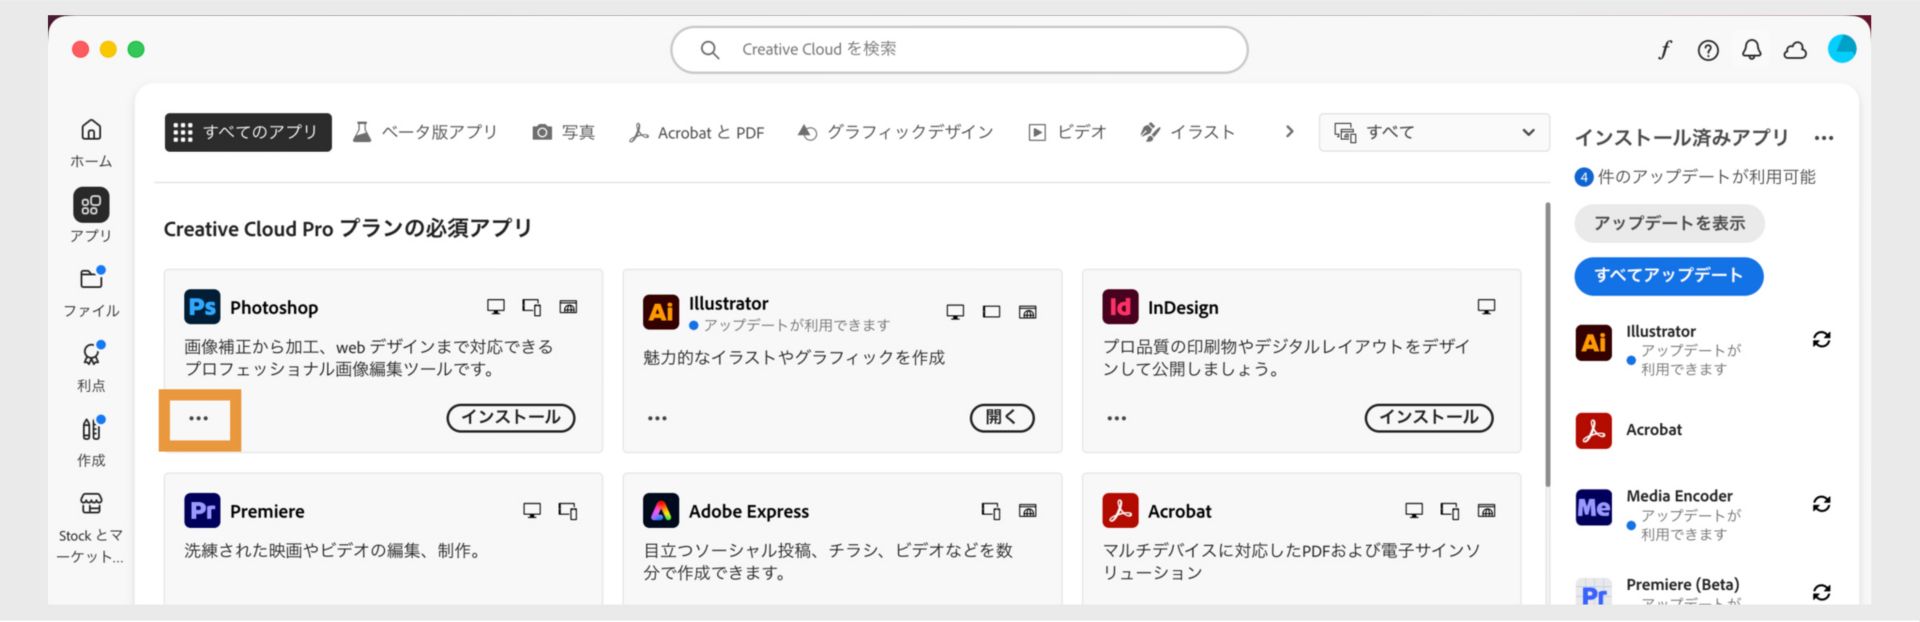Select the すべてのアプリ tab
This screenshot has width=1920, height=622.
(248, 132)
